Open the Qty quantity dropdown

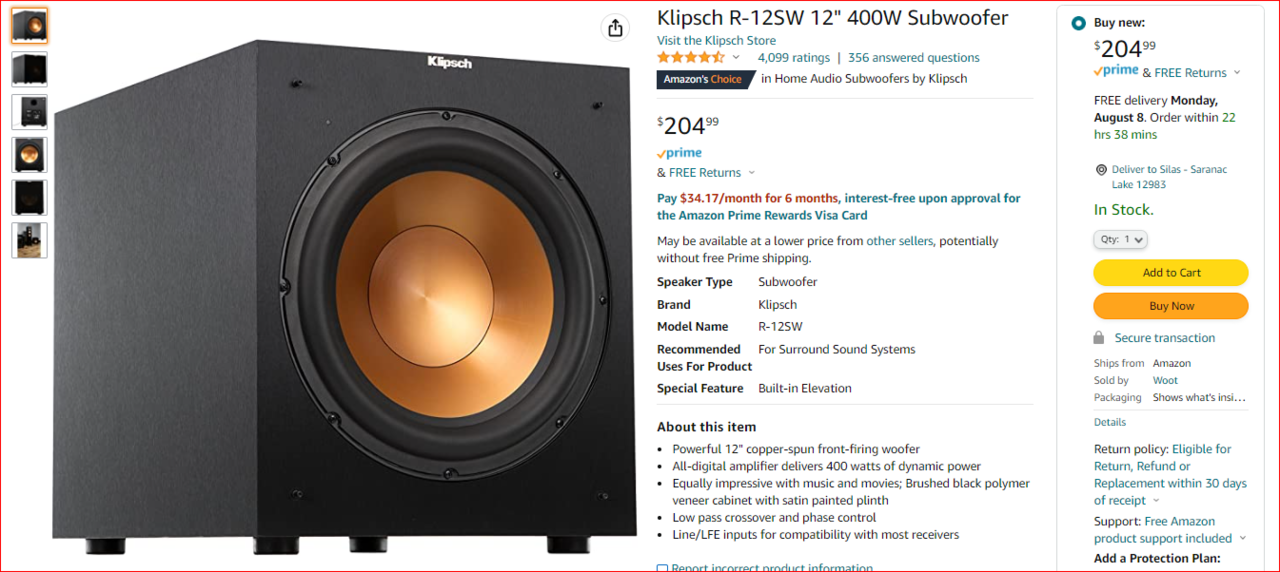coord(1120,240)
